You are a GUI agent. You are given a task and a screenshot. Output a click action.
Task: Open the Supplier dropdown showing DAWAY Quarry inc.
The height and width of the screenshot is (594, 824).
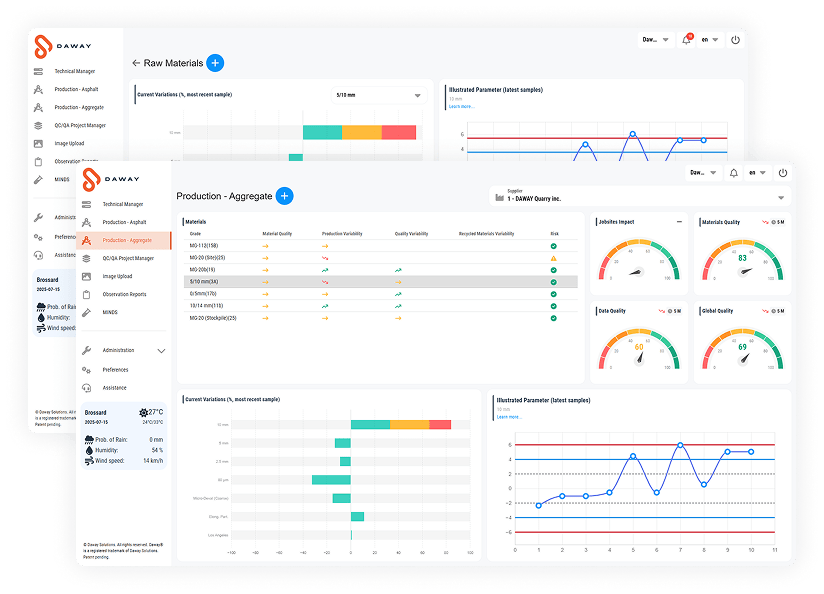click(x=780, y=198)
